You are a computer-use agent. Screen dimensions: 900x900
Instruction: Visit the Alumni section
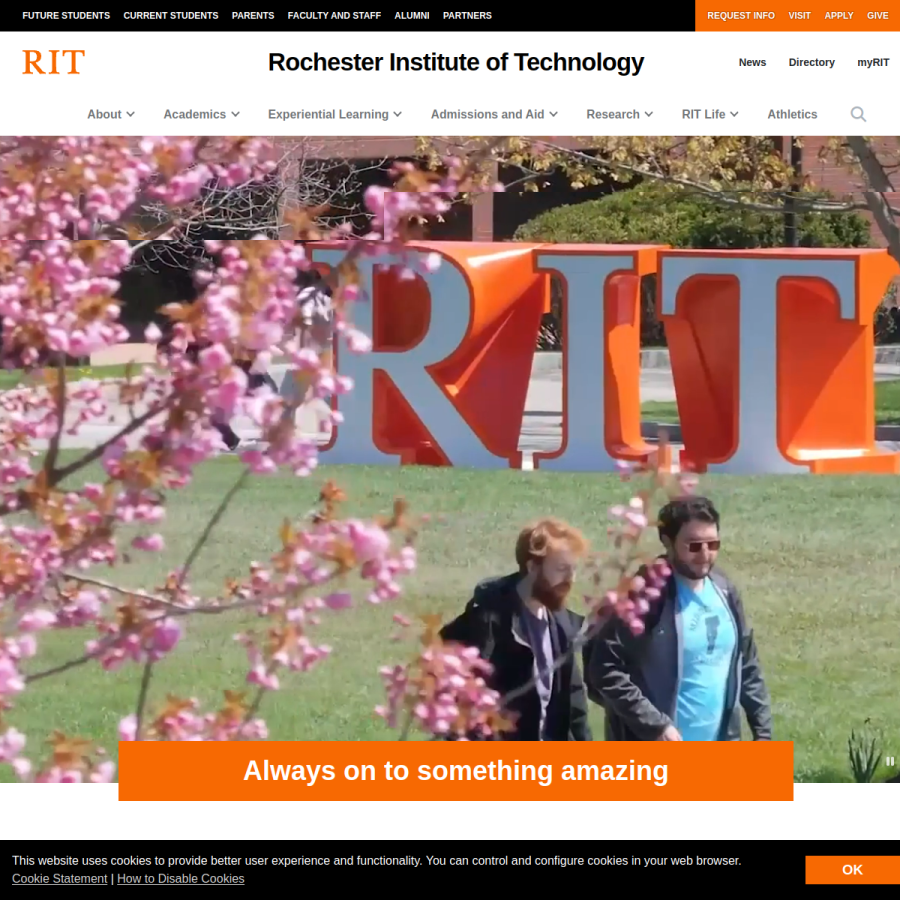pos(412,15)
